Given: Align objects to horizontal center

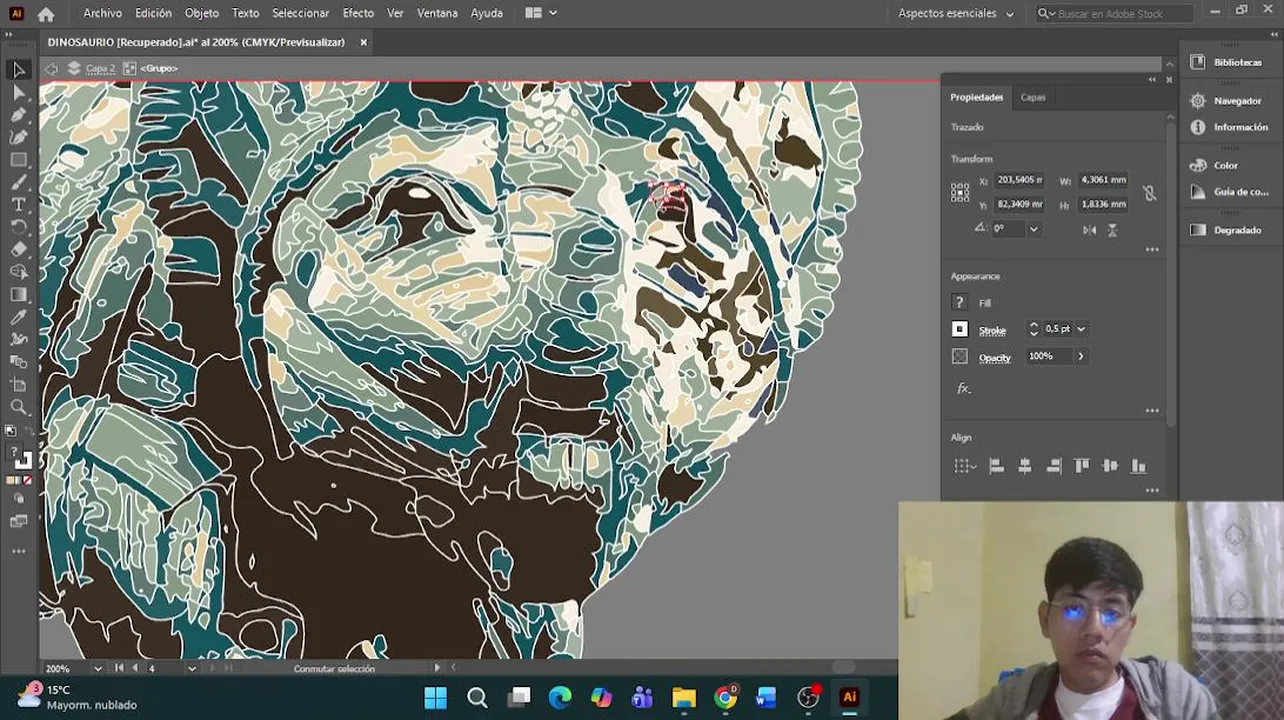Looking at the screenshot, I should point(1024,466).
